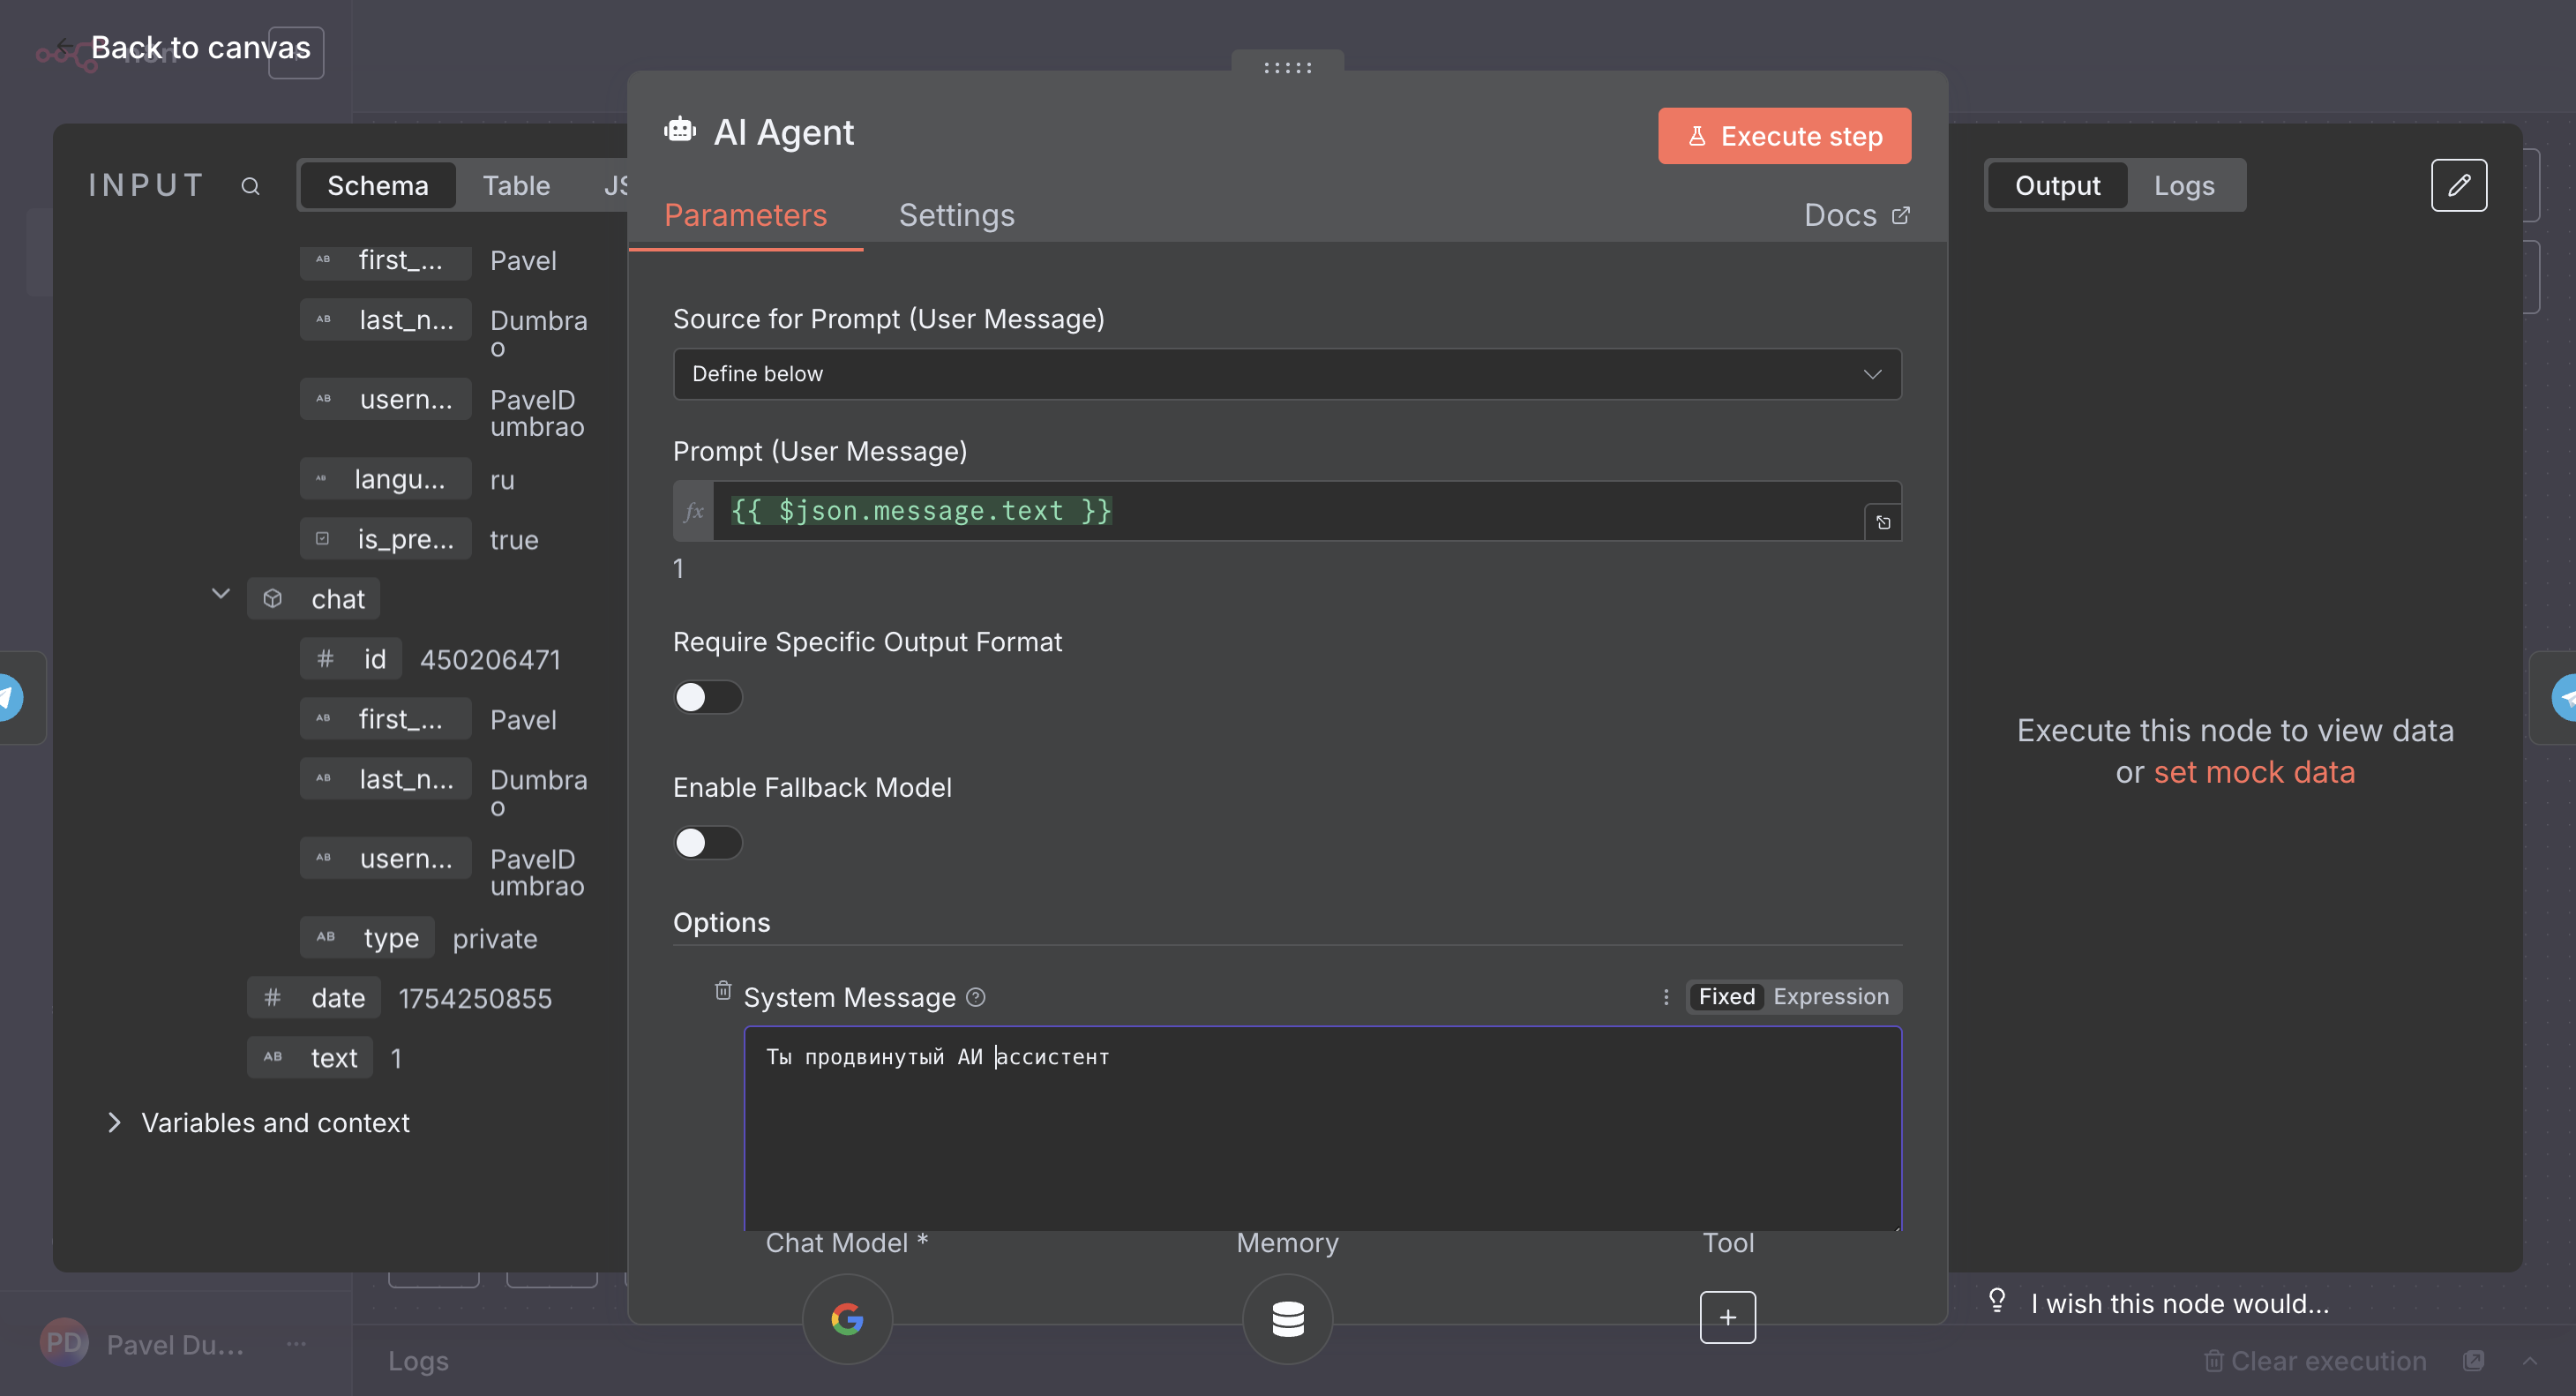
Task: Open the Memory database node icon
Action: [x=1287, y=1319]
